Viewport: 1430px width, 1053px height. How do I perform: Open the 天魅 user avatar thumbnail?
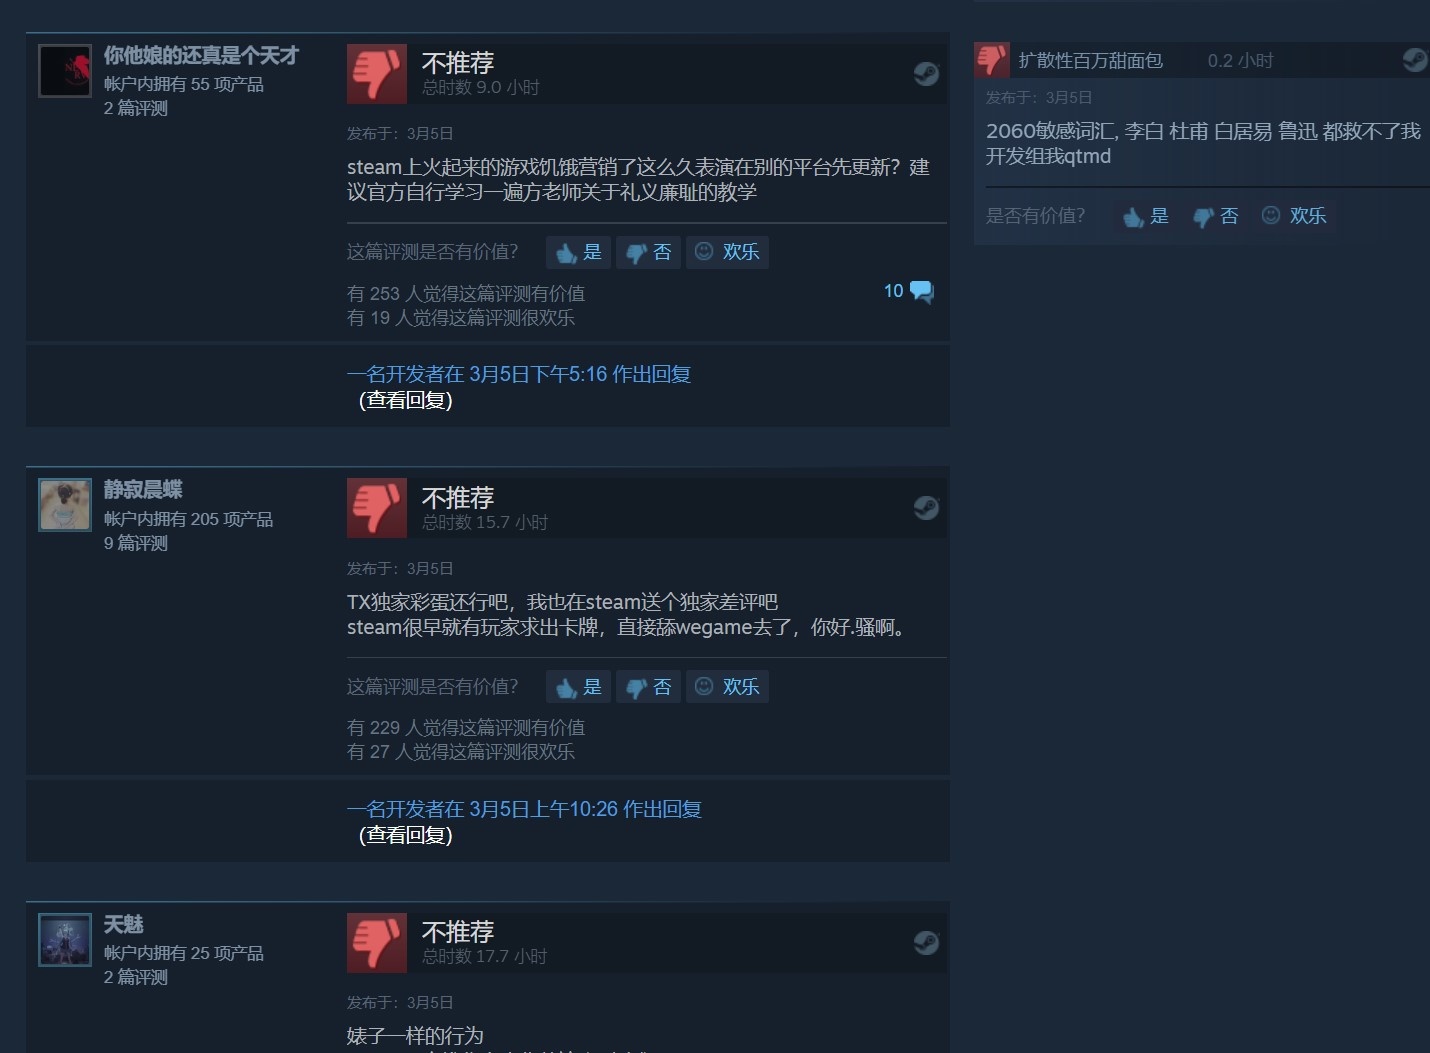tap(65, 940)
